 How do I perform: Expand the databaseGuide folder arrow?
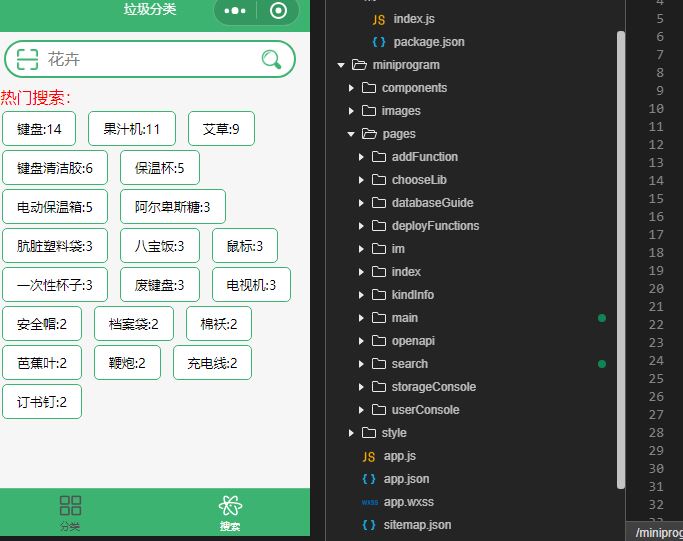tap(361, 203)
